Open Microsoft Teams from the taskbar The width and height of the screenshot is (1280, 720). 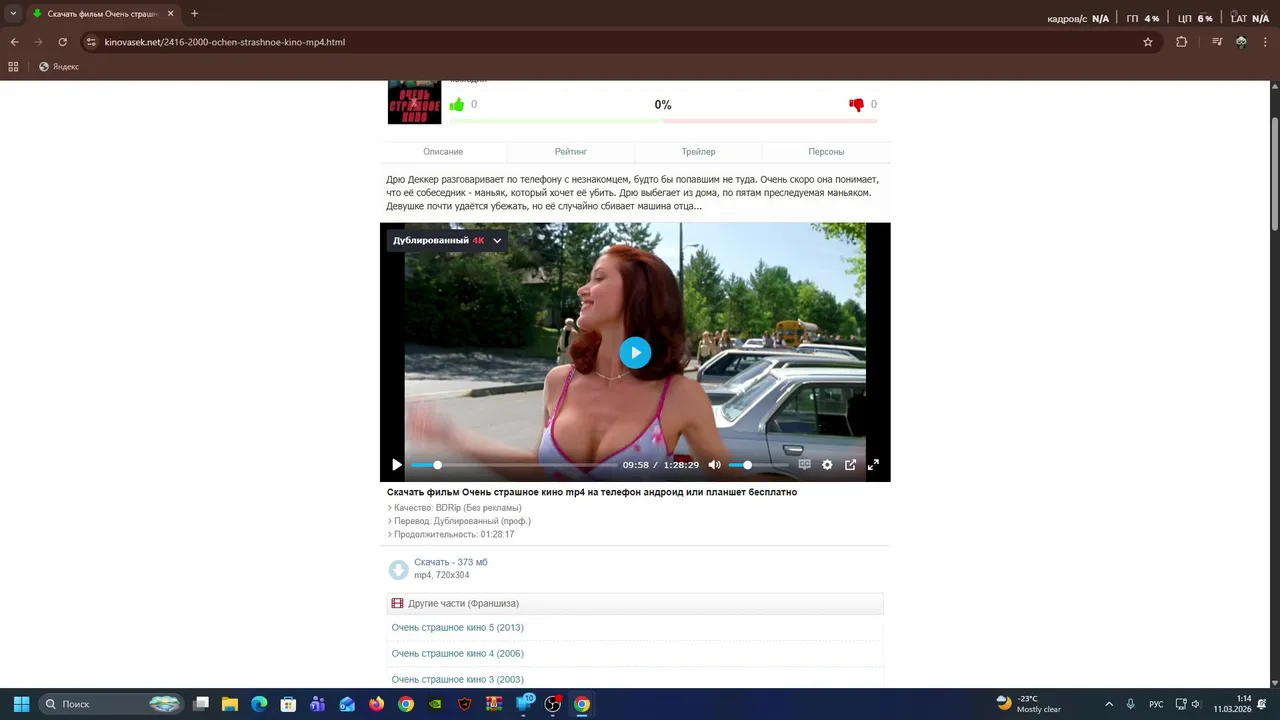318,704
